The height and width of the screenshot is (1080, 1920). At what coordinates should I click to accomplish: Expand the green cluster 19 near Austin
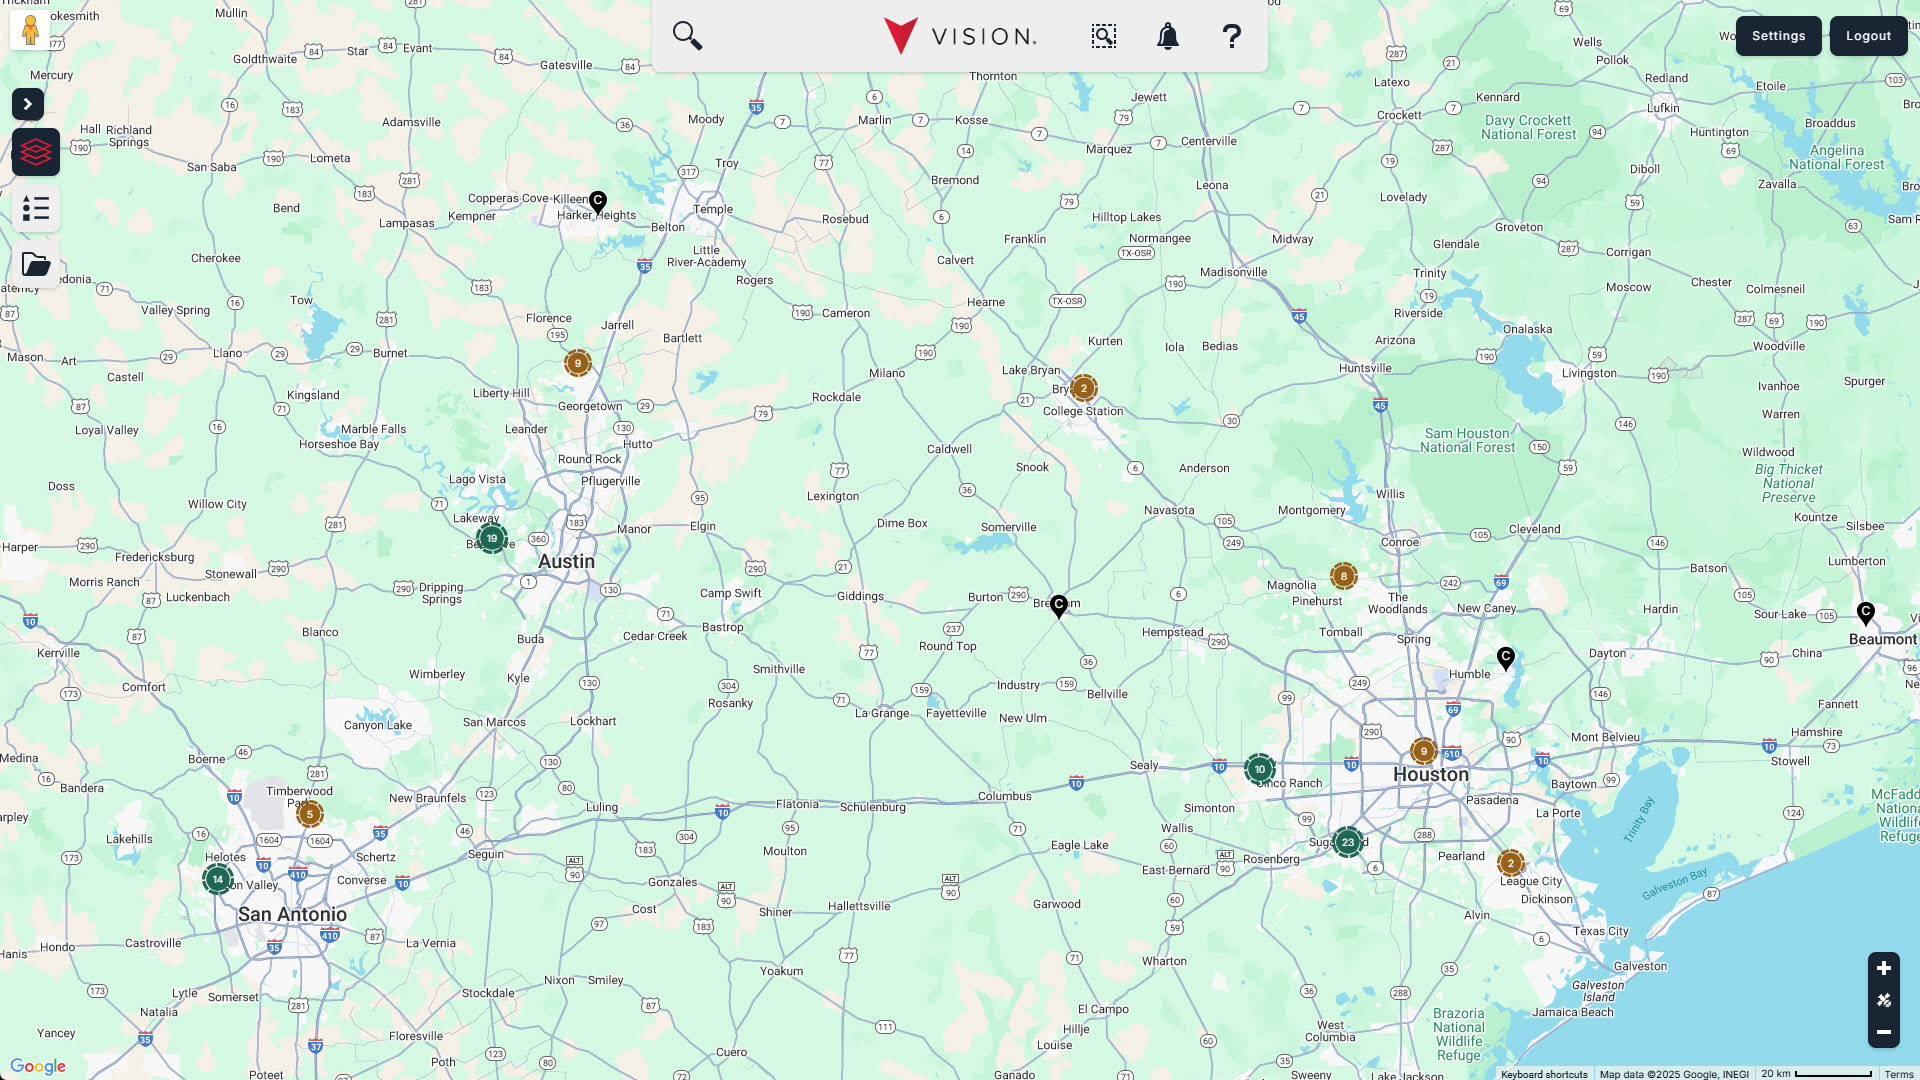point(491,538)
